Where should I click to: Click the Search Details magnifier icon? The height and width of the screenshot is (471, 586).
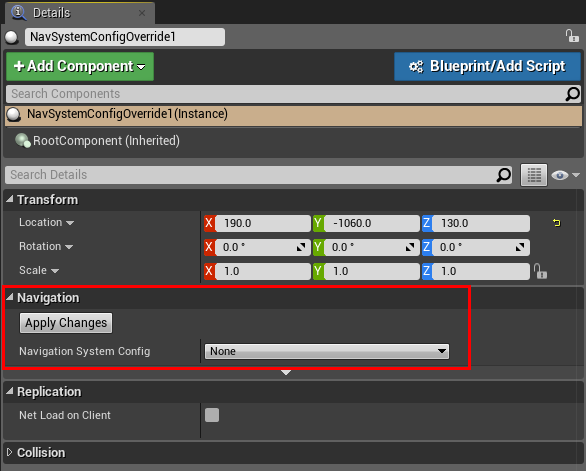click(504, 175)
